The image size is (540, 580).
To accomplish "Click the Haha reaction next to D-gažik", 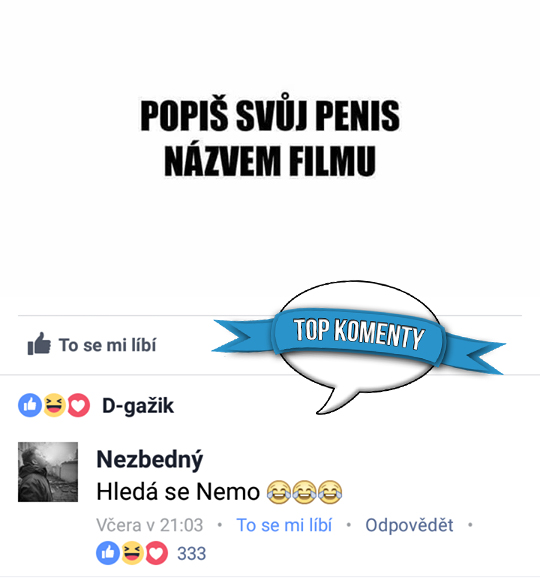I will click(x=54, y=405).
